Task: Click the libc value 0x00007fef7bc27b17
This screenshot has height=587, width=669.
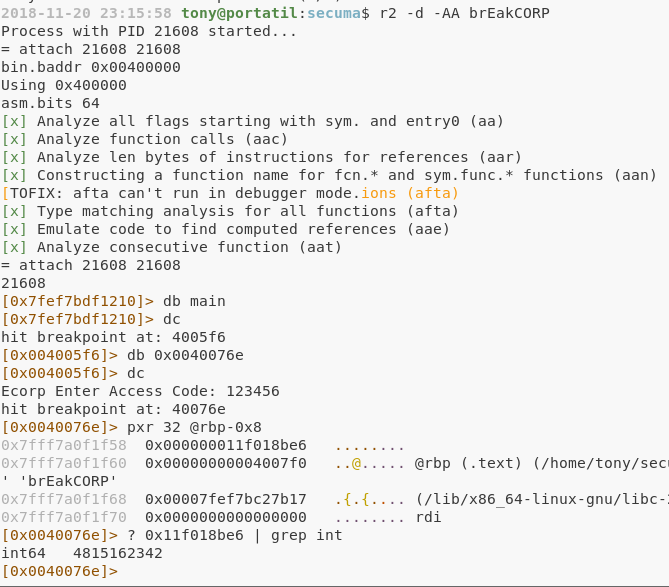Action: tap(226, 499)
